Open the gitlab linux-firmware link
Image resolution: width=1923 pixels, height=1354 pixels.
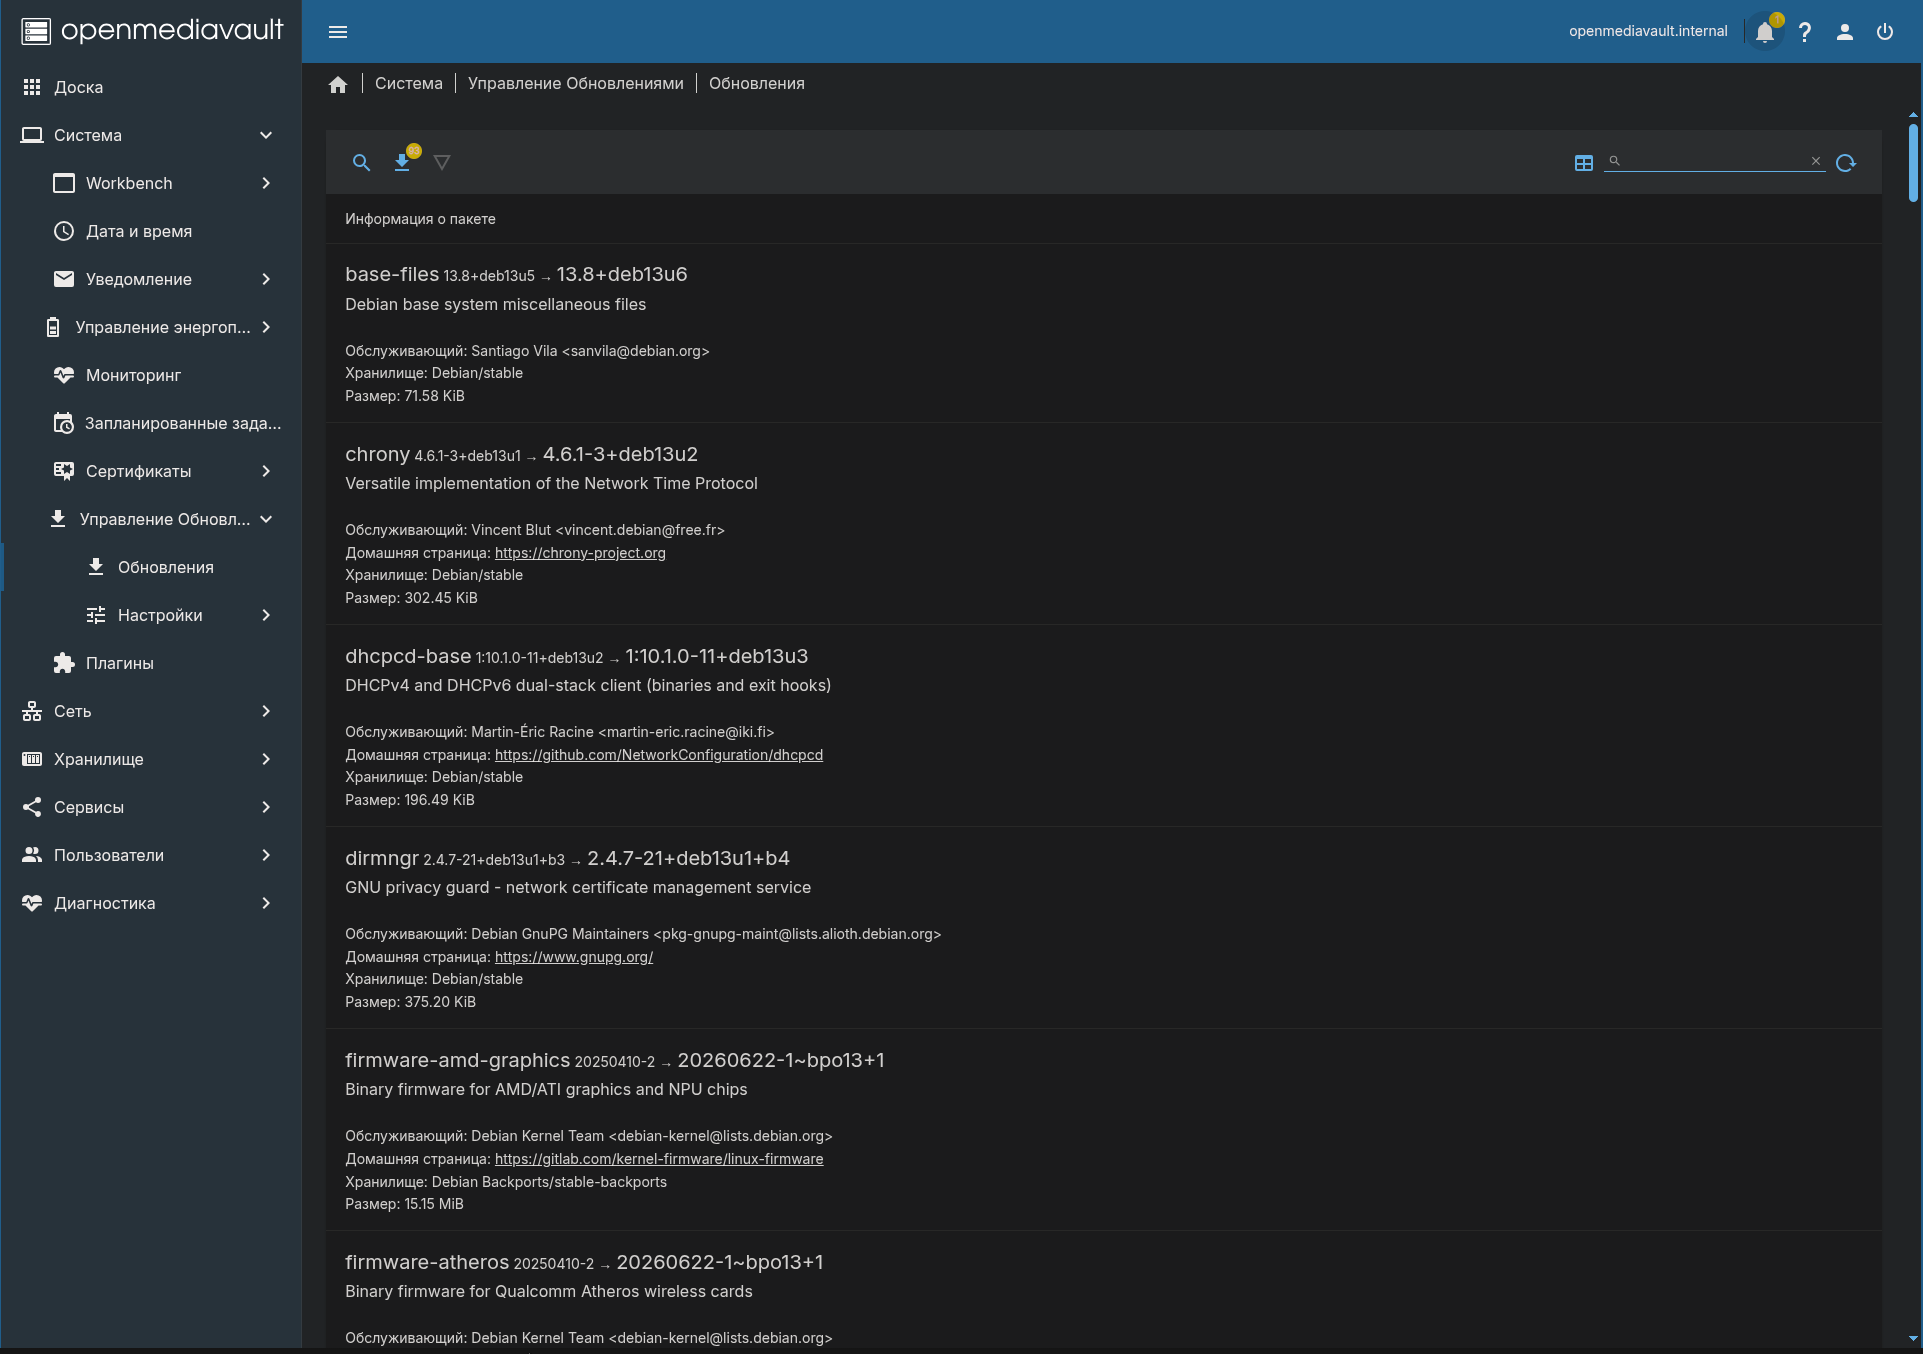tap(659, 1159)
